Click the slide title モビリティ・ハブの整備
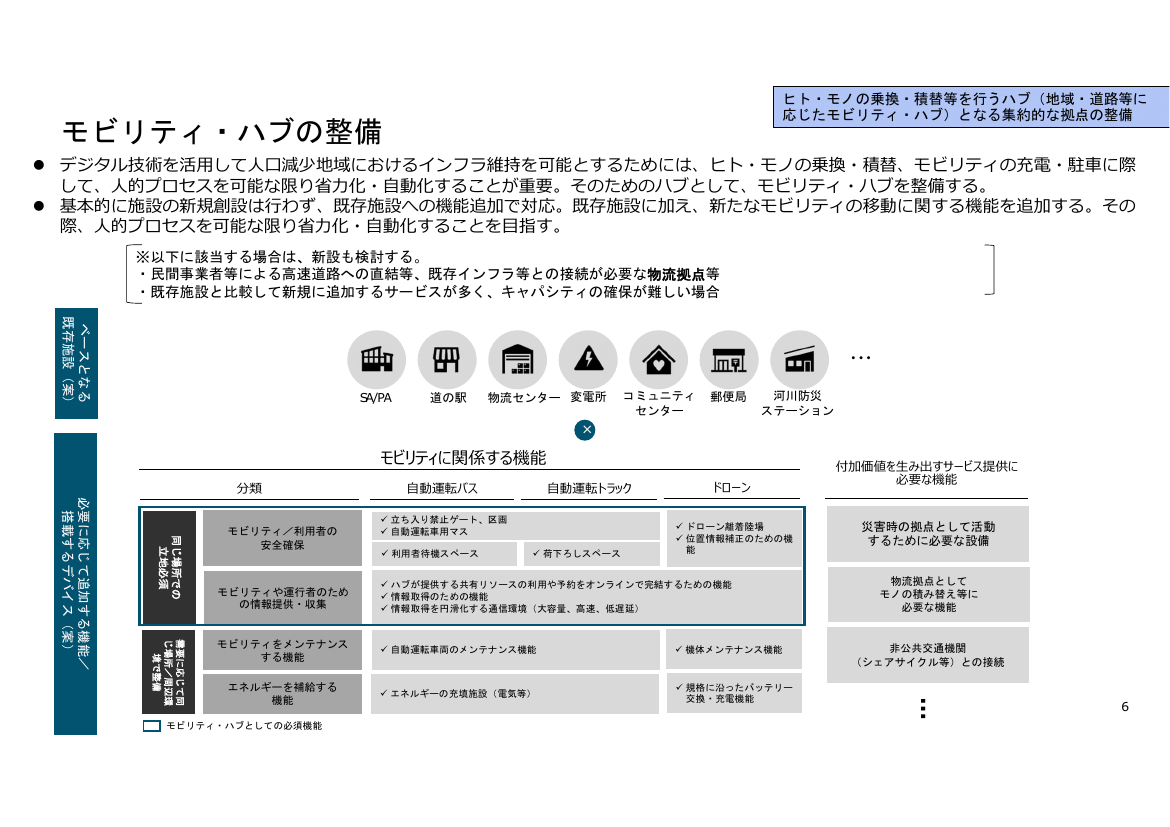Viewport: 1170px width, 827px height. coord(222,132)
